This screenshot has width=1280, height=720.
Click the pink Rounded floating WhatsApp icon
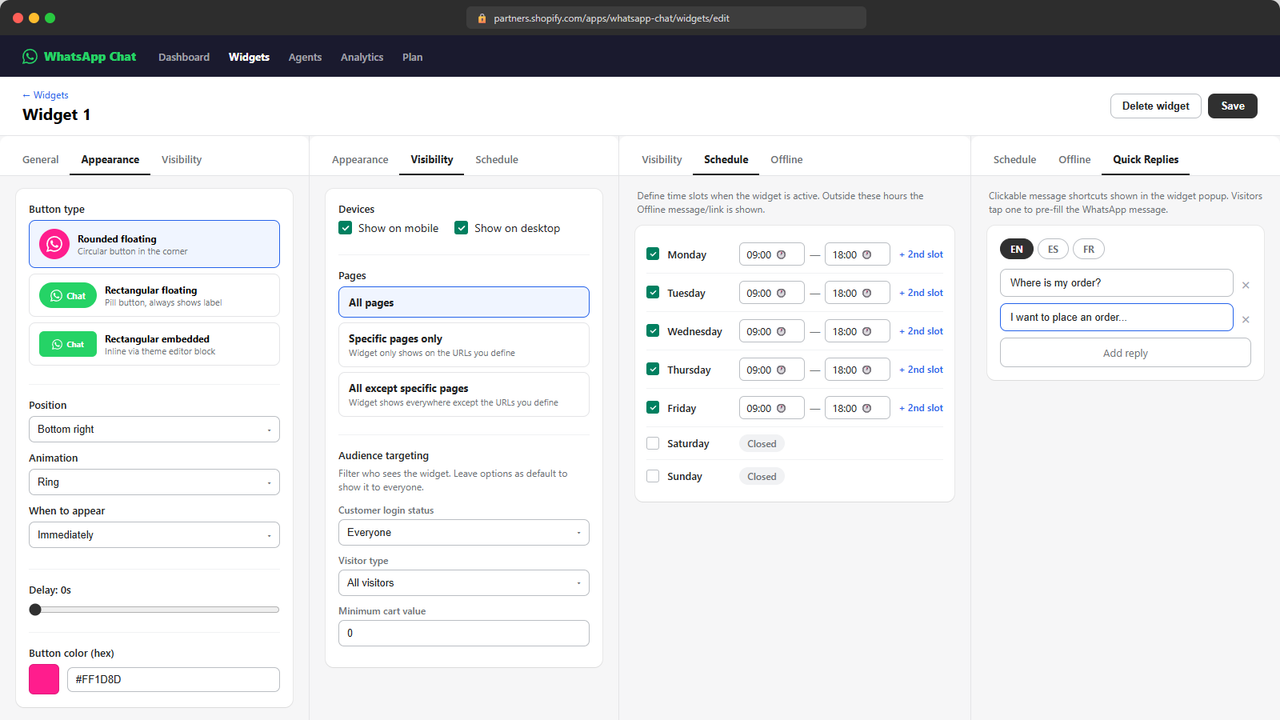(x=54, y=244)
